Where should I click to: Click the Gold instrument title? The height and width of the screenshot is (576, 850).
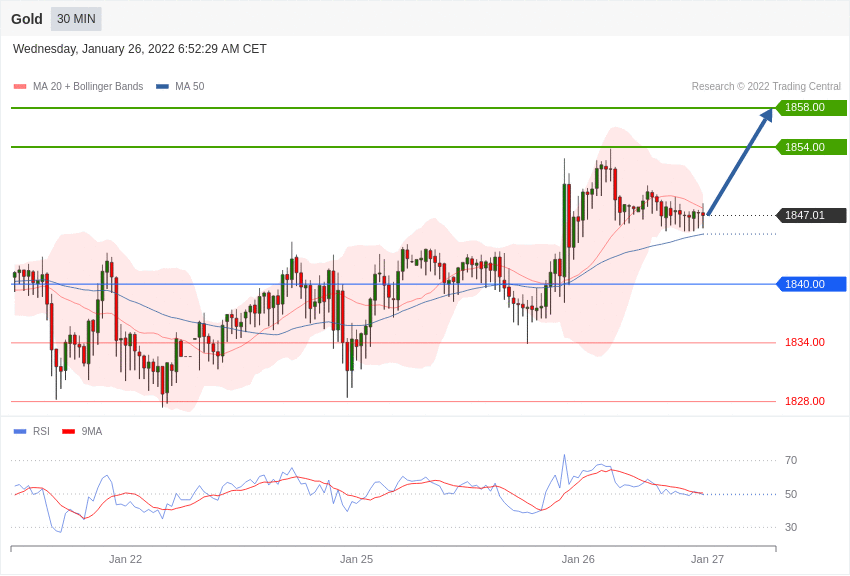[x=27, y=19]
